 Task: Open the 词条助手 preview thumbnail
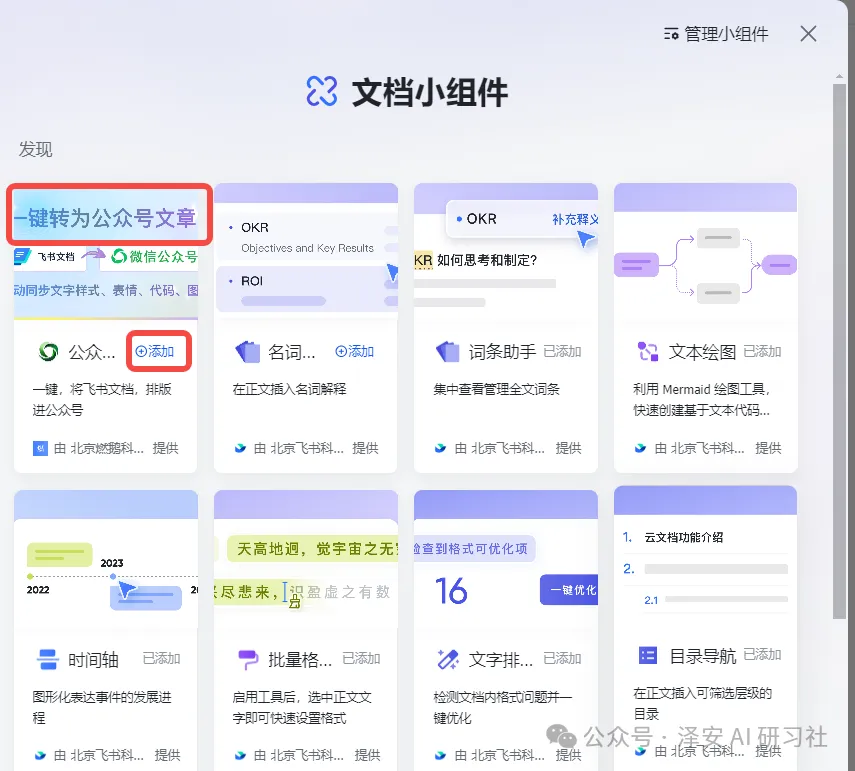coord(506,251)
